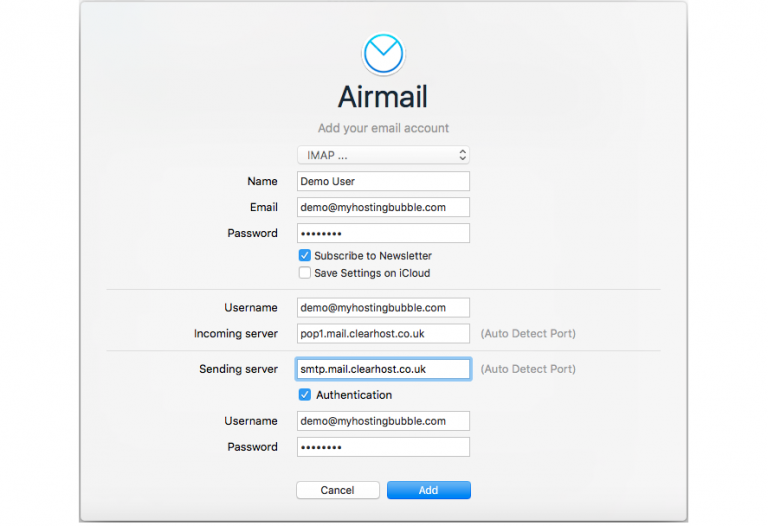Select the Password field under Authentication

click(383, 447)
